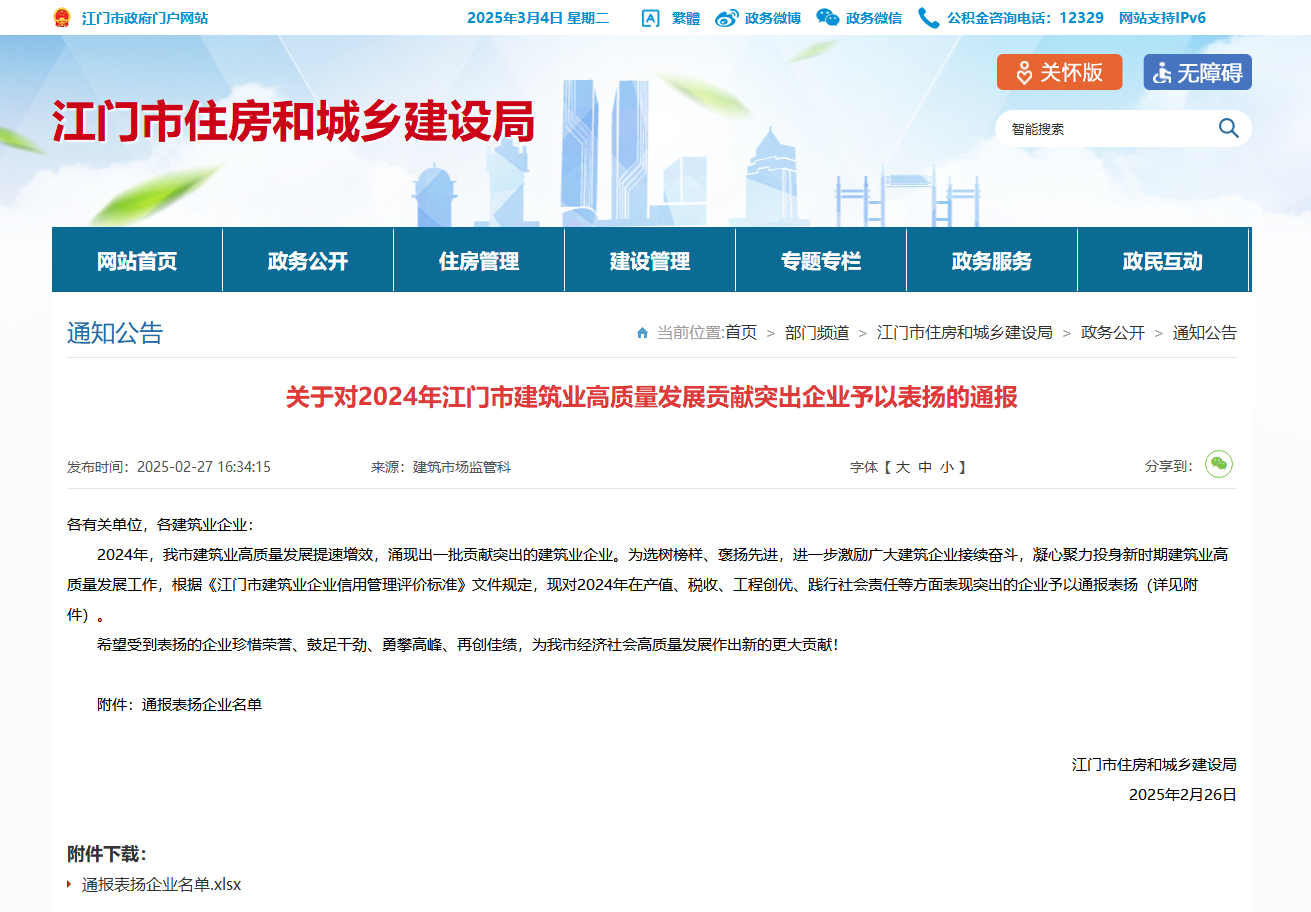Screen dimensions: 1311x912
Task: Click the 通知公告 section heading
Action: click(x=115, y=333)
